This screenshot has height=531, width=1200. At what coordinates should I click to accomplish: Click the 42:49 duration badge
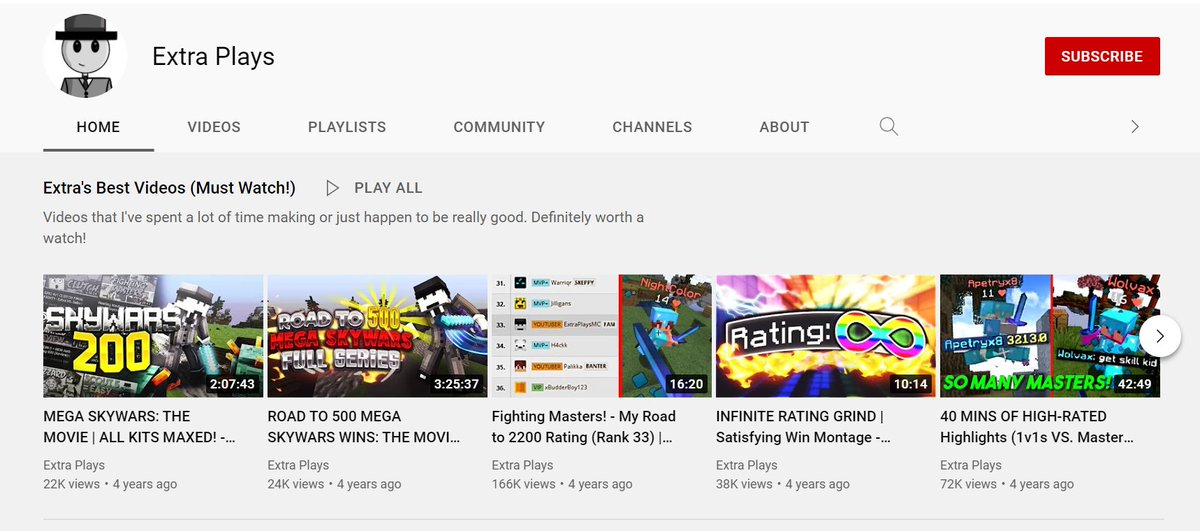1135,384
